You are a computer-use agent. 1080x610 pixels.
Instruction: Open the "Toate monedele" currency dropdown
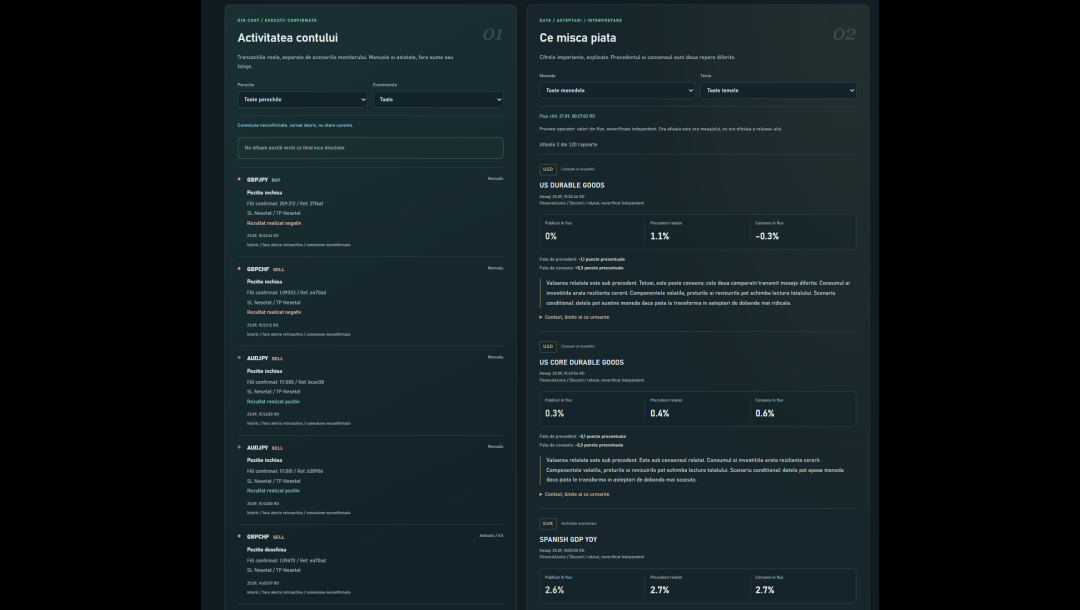pyautogui.click(x=617, y=90)
